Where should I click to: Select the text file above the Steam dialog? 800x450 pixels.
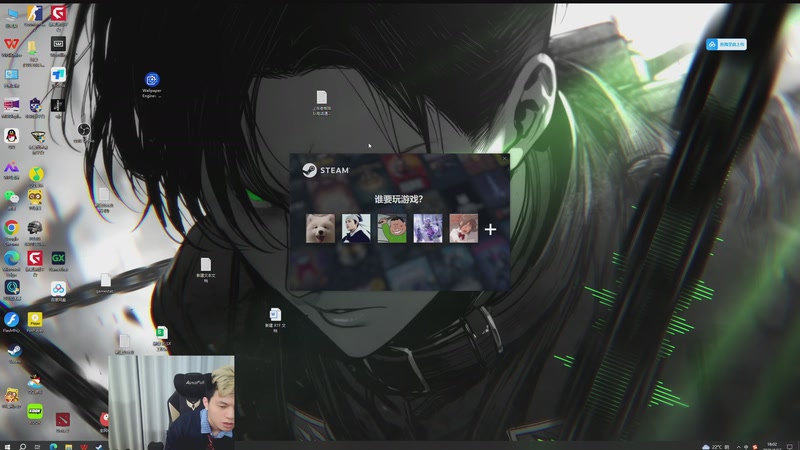coord(321,103)
